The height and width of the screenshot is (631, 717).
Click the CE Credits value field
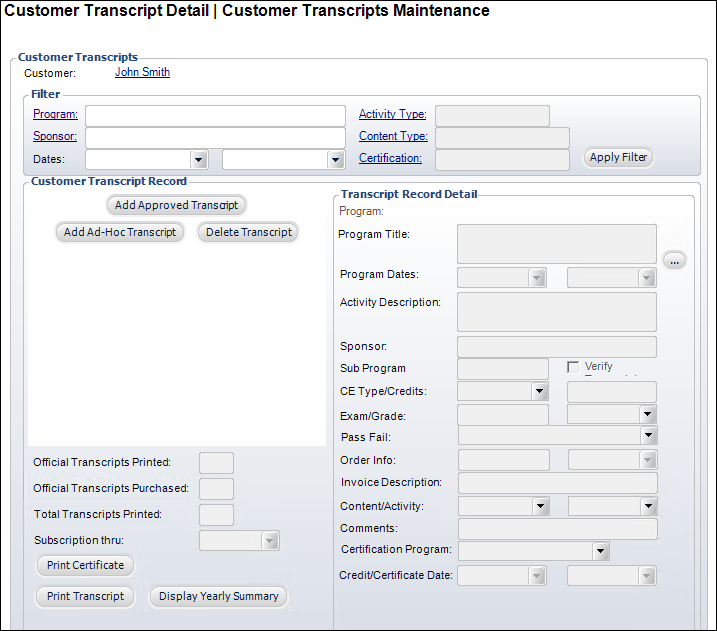[x=612, y=392]
